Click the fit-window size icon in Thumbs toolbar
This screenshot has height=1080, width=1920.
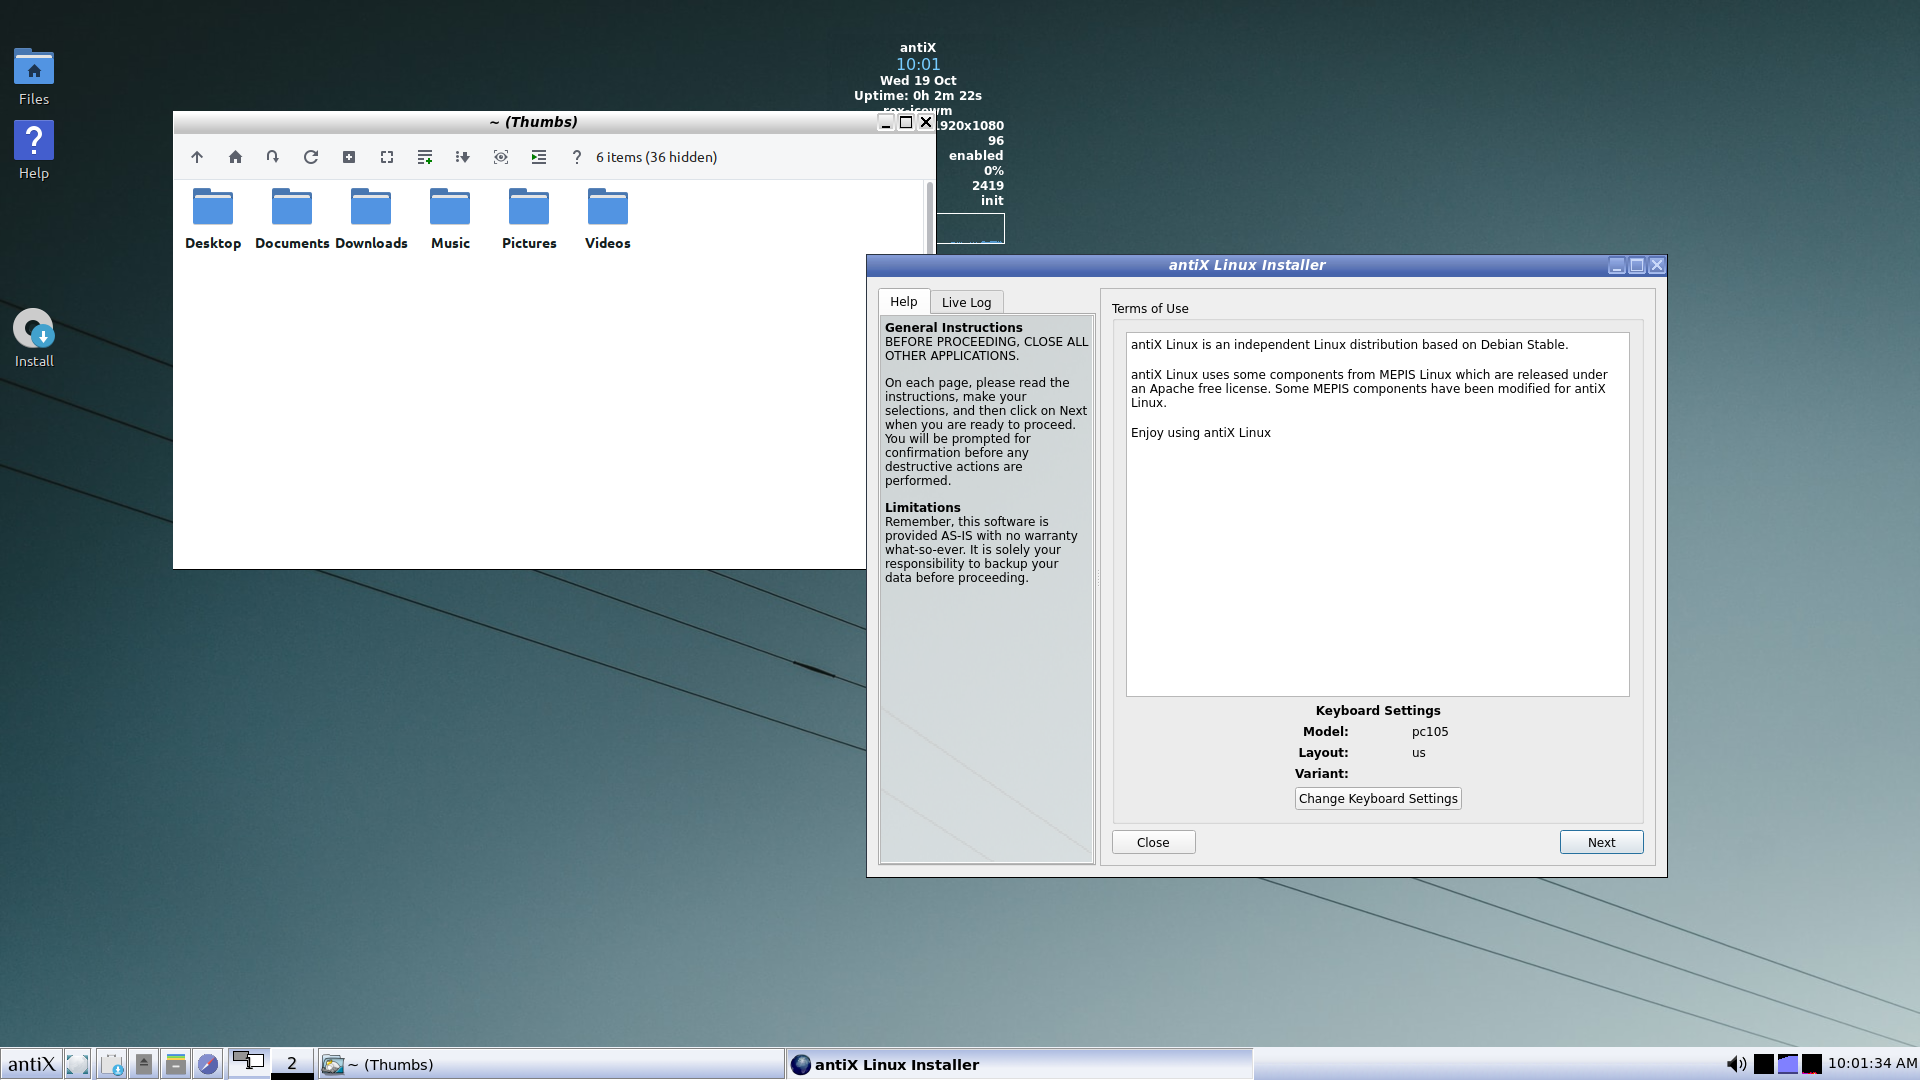pos(387,157)
